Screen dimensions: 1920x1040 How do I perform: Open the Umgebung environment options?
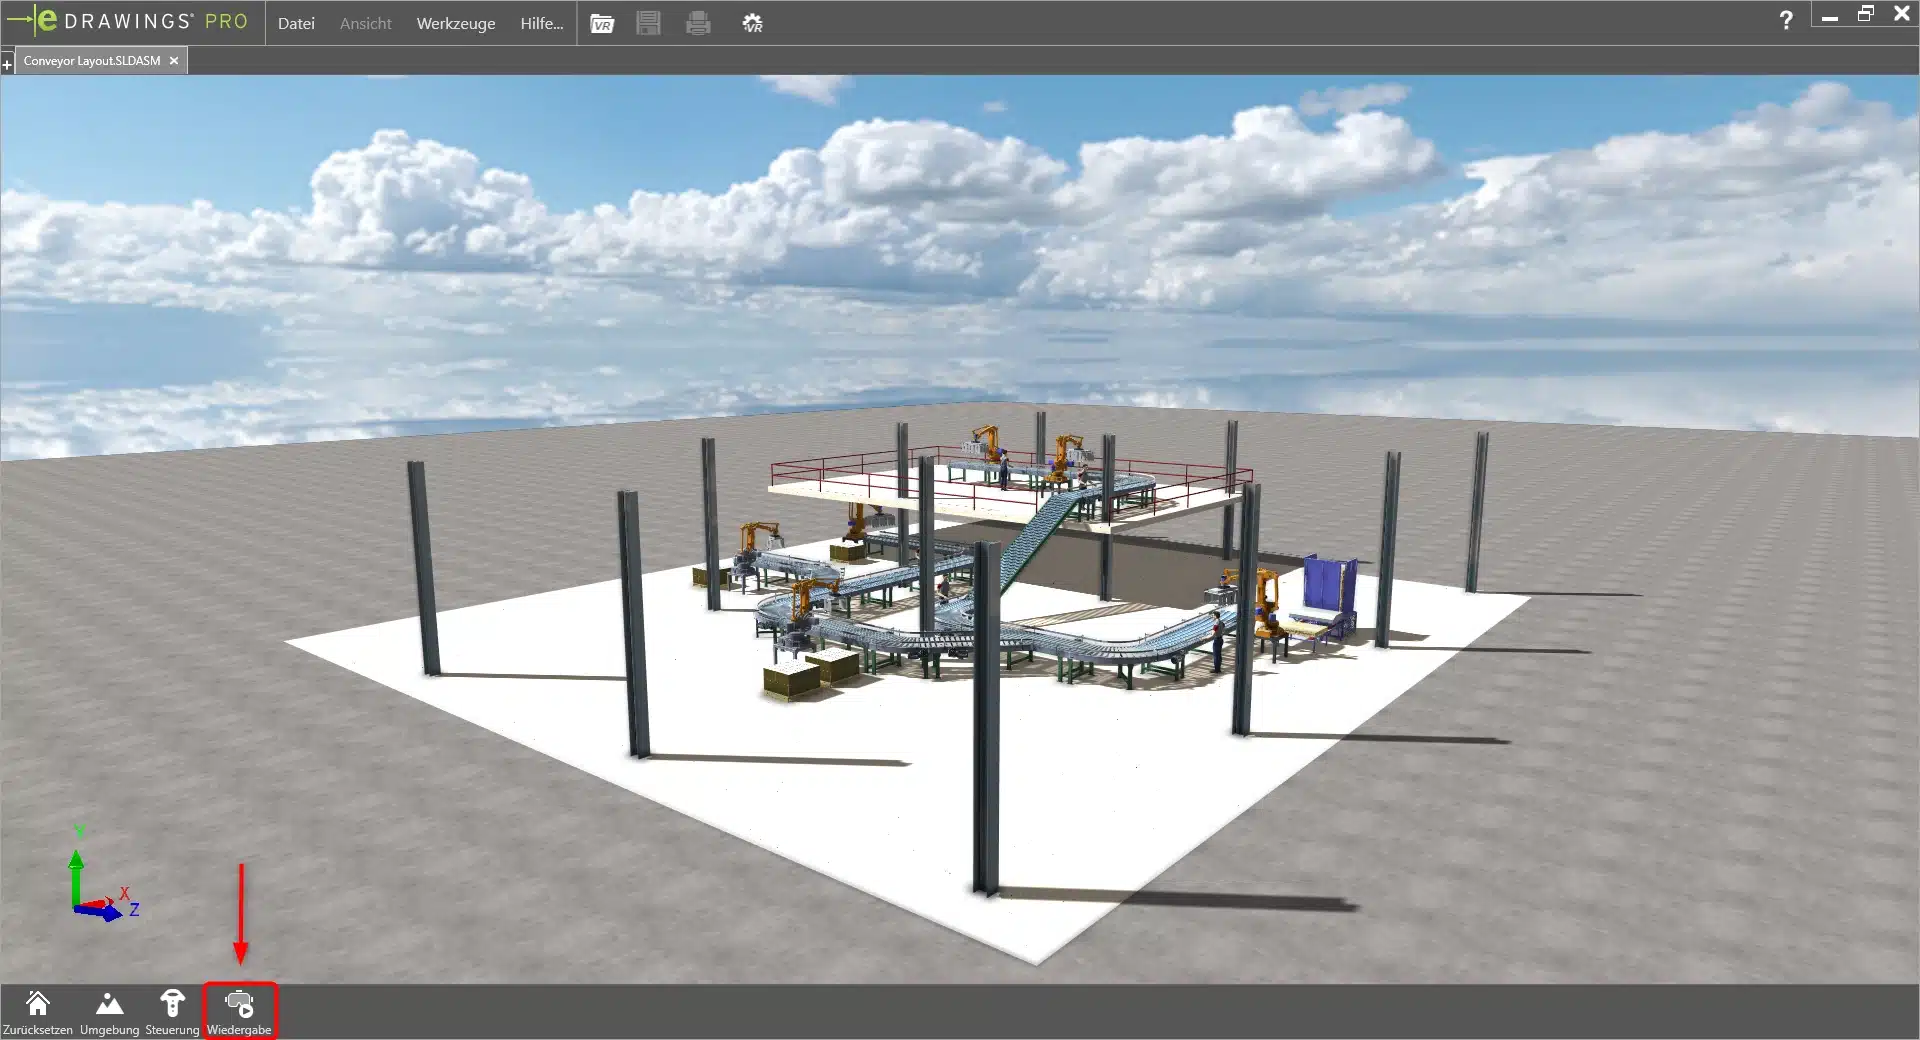coord(109,1004)
